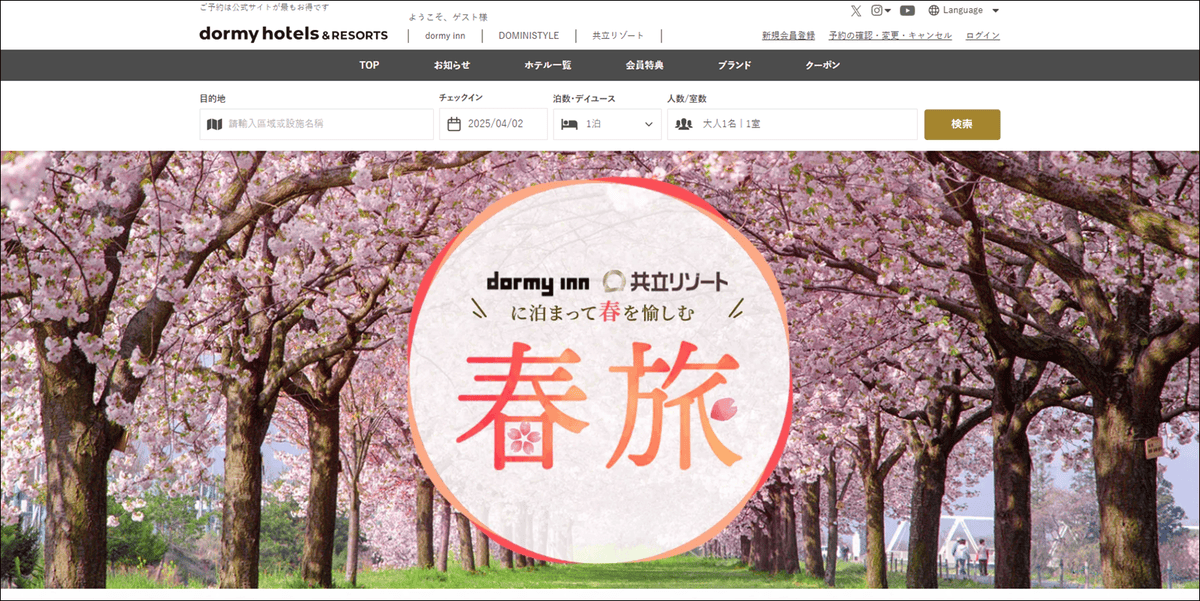Go to the クーポン menu item
The height and width of the screenshot is (601, 1200).
pyautogui.click(x=823, y=65)
